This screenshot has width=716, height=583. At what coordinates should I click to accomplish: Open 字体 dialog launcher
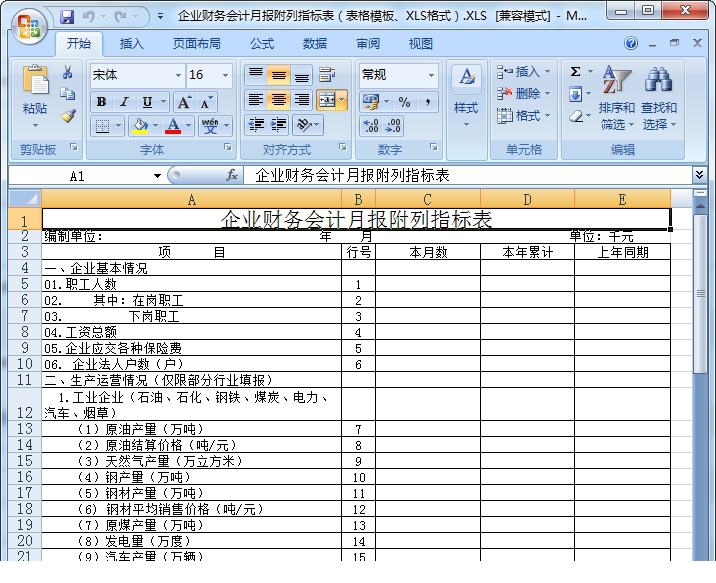(x=228, y=147)
